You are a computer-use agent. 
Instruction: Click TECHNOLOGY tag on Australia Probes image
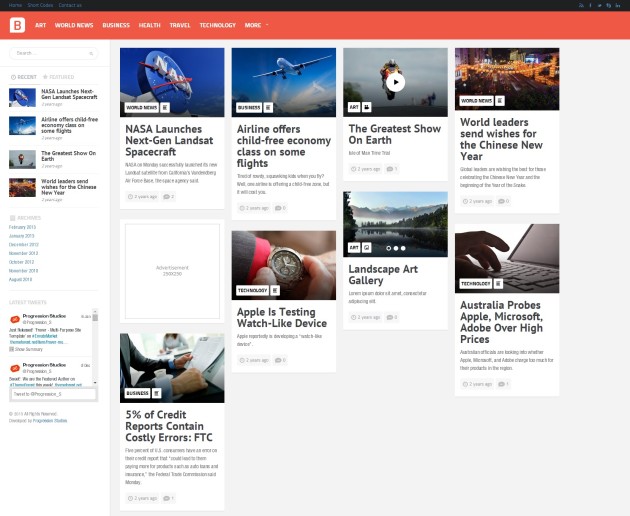click(x=476, y=283)
